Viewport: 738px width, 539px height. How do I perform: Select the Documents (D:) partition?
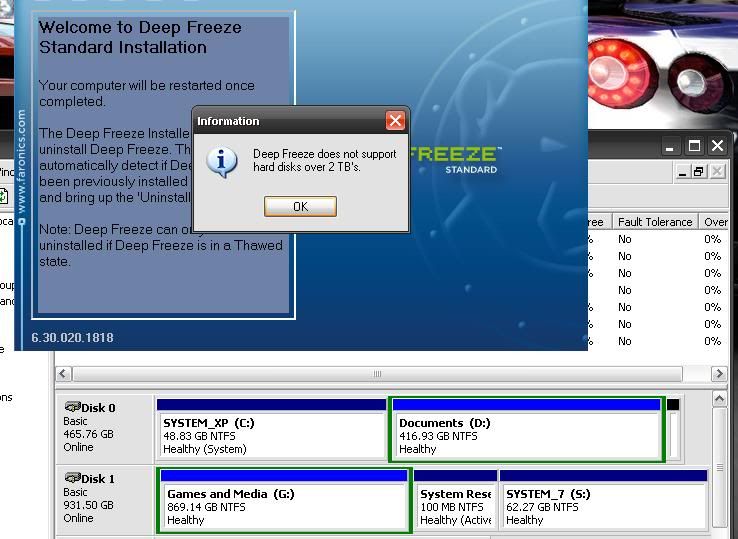[x=526, y=429]
